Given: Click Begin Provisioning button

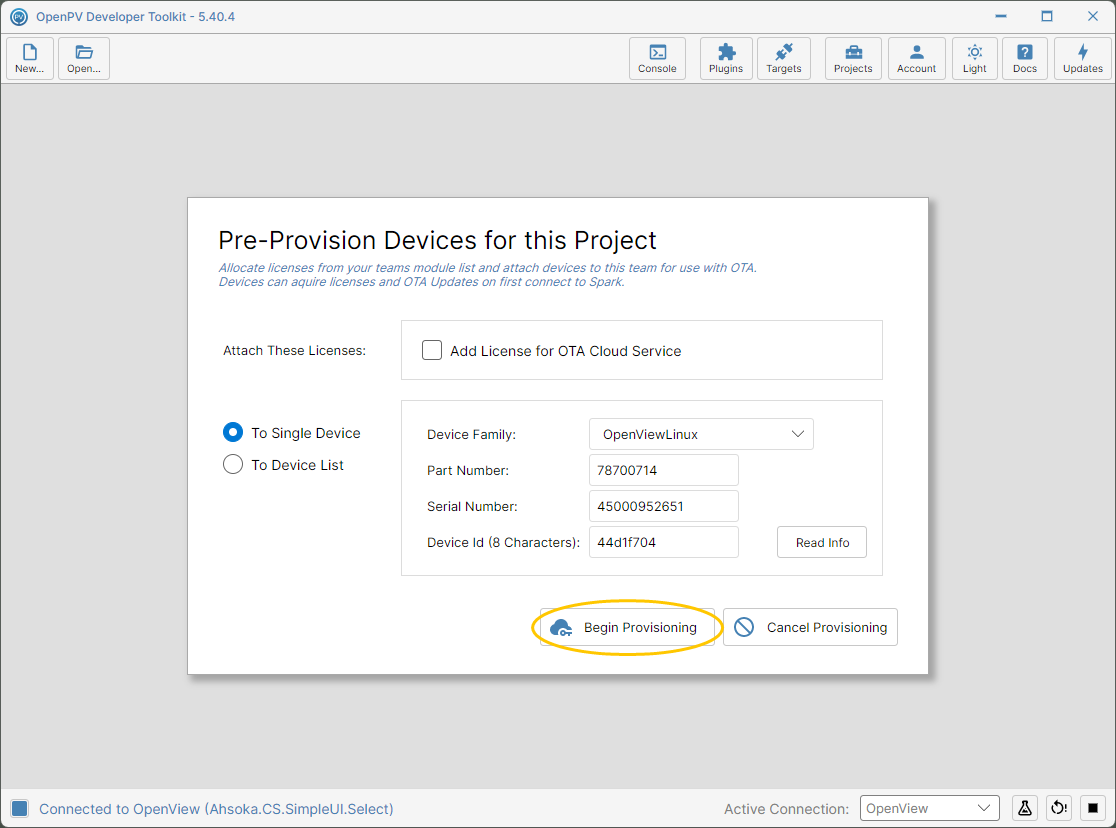Looking at the screenshot, I should (x=628, y=627).
